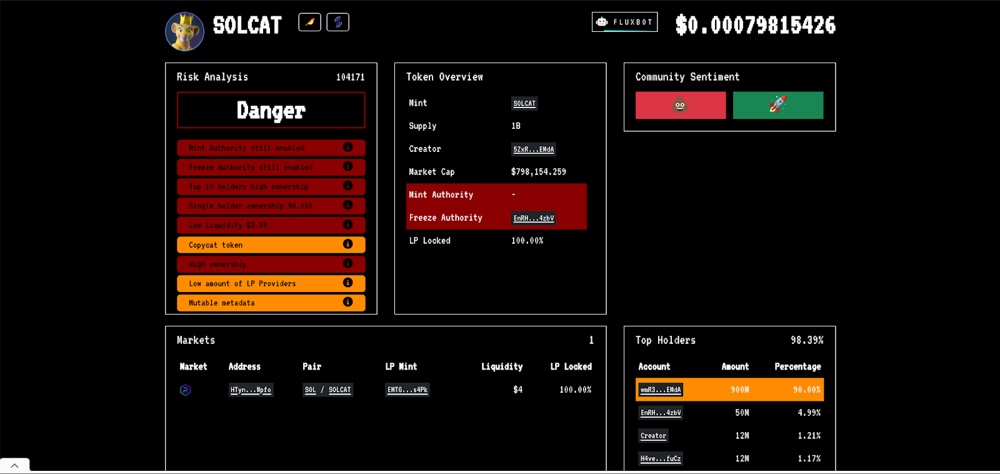Vote negative with the red poop button
1000x474 pixels.
pyautogui.click(x=681, y=105)
